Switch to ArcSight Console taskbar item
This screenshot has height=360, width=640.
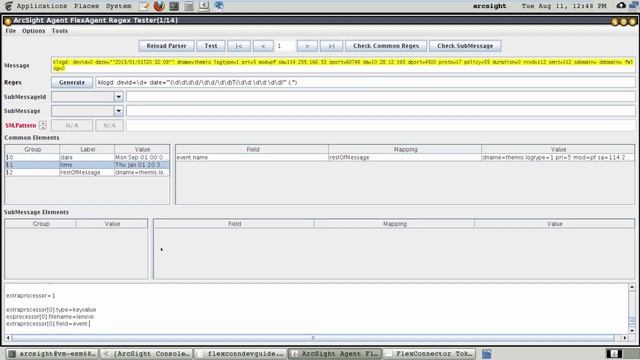[x=147, y=353]
